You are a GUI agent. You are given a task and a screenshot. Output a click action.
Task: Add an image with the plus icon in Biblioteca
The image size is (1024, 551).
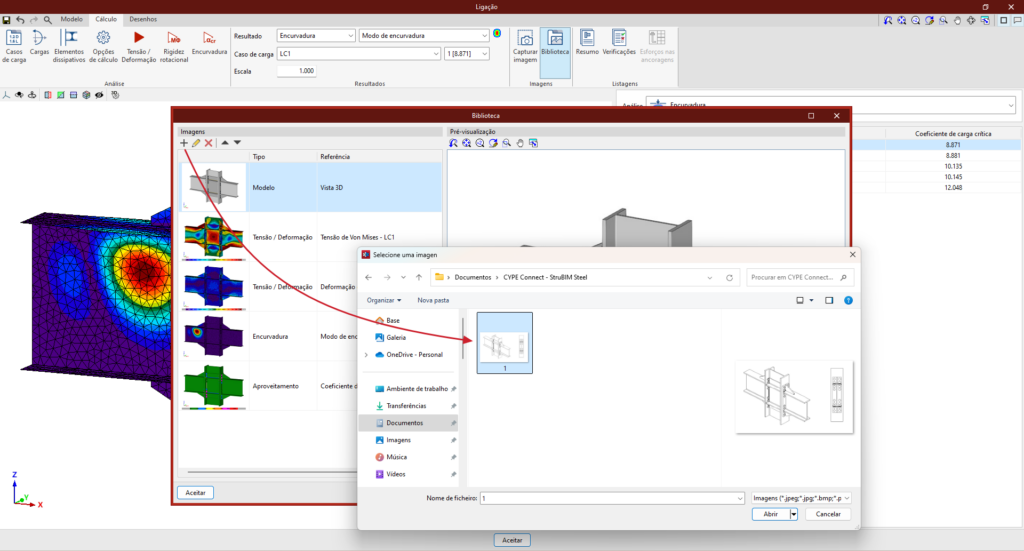tap(184, 143)
